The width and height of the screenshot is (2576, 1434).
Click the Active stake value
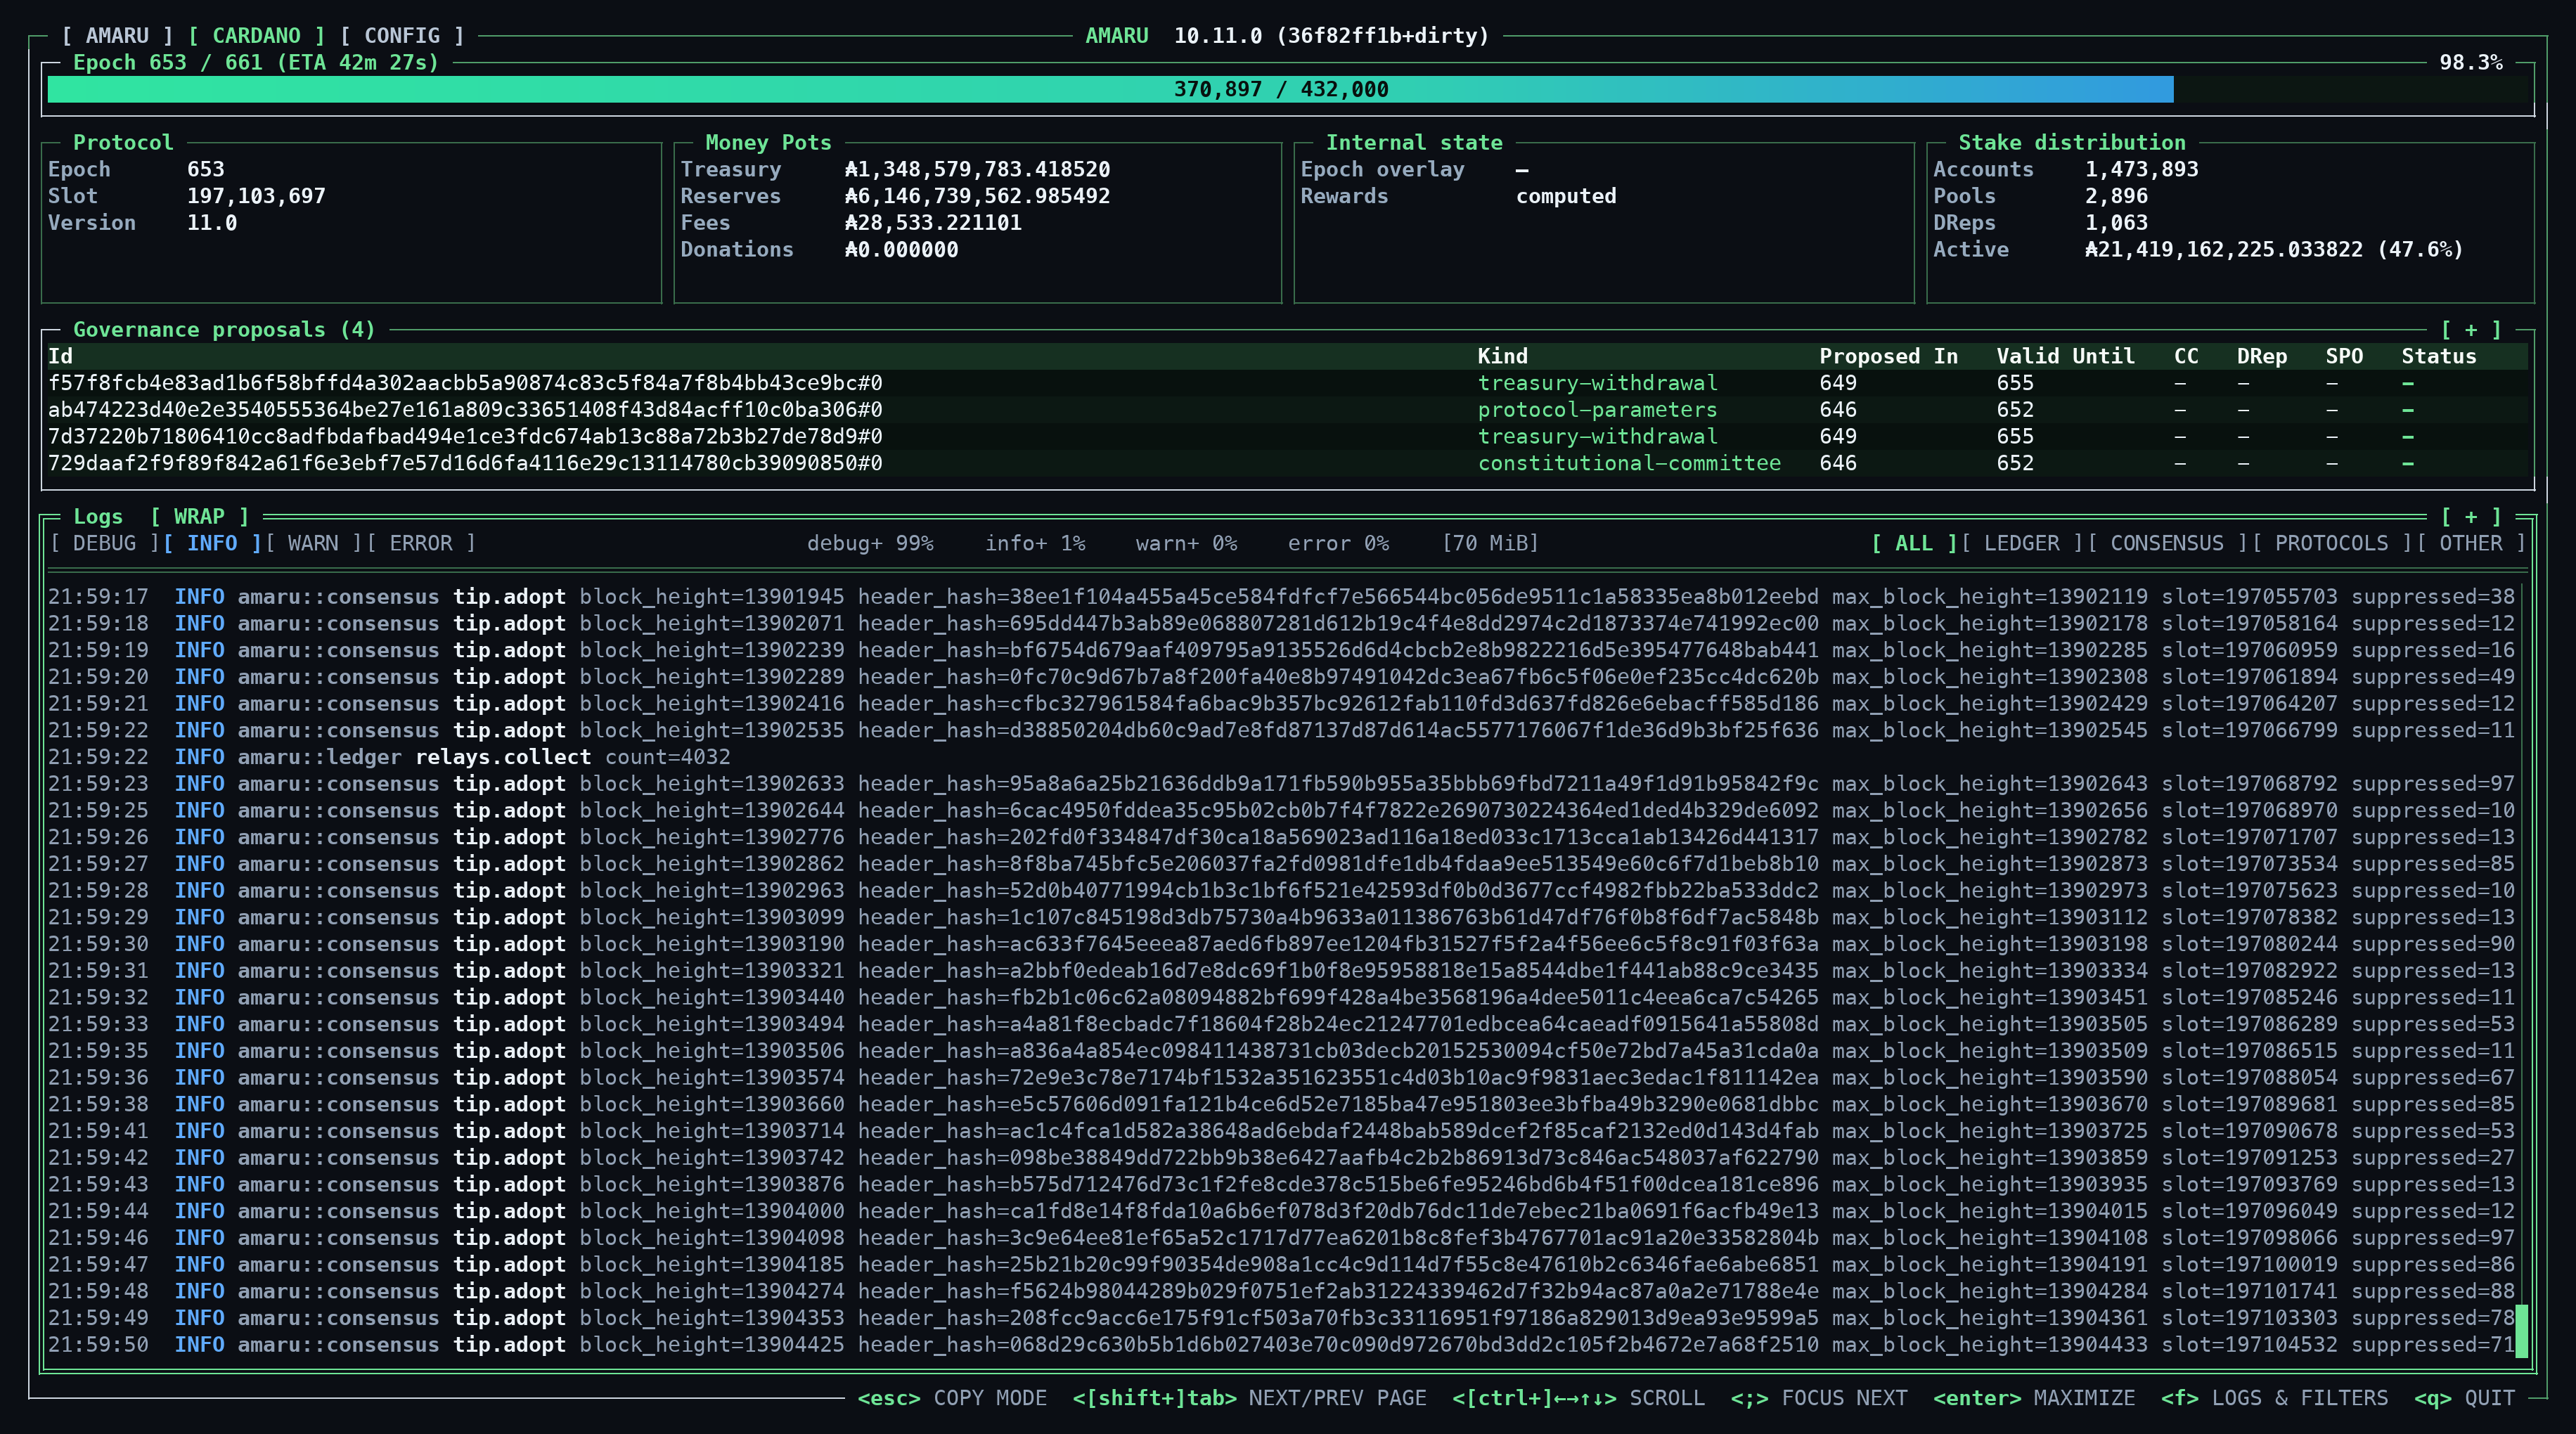coord(2274,250)
